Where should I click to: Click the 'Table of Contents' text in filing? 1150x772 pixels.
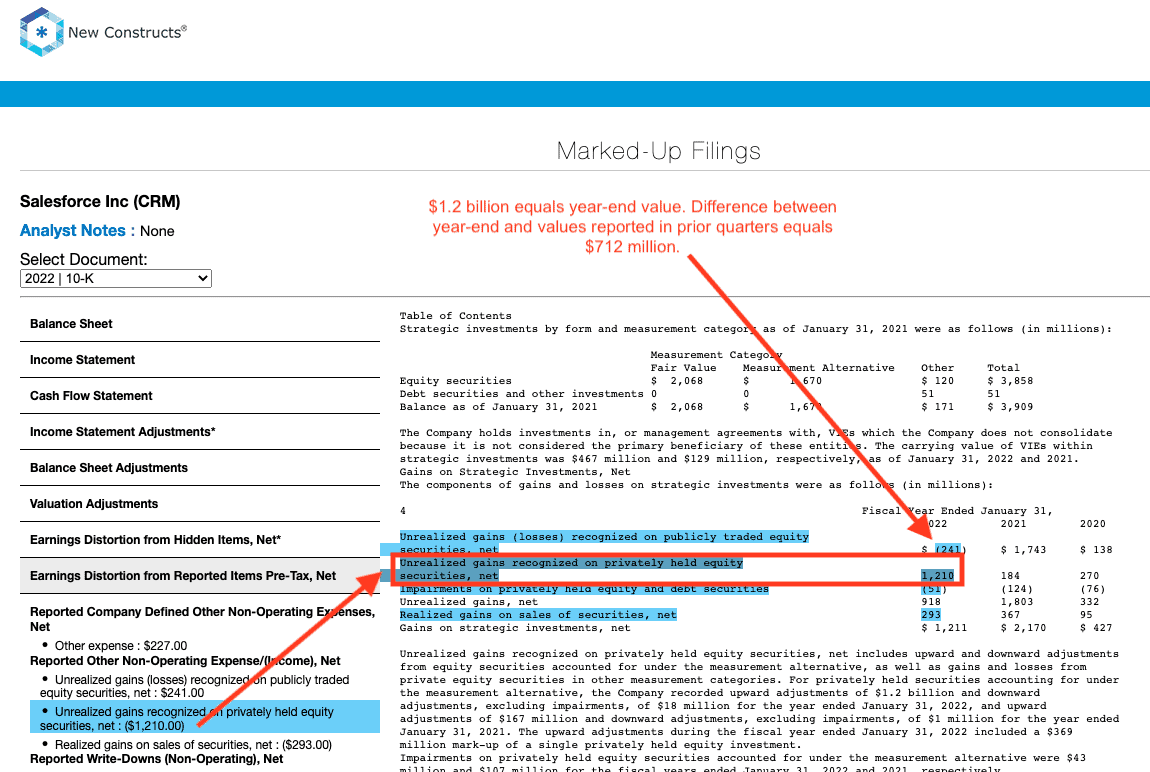point(455,316)
